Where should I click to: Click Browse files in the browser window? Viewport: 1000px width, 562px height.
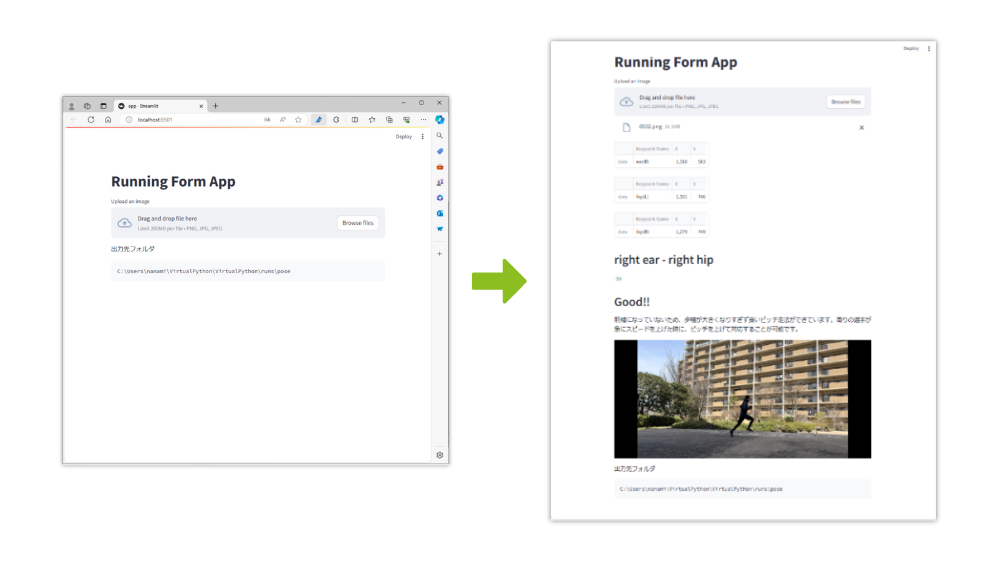(x=357, y=223)
